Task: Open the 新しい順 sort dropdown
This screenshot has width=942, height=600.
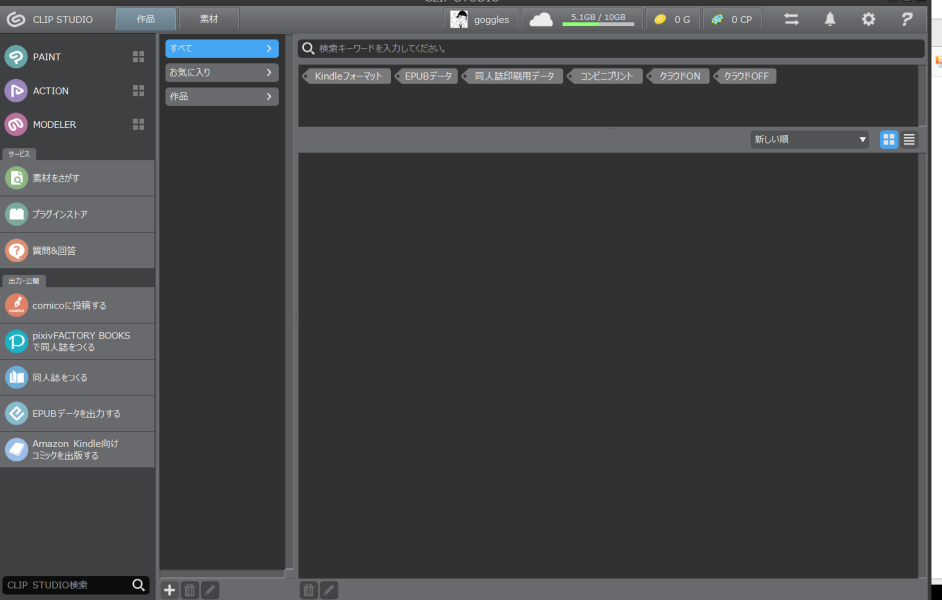Action: click(x=809, y=139)
